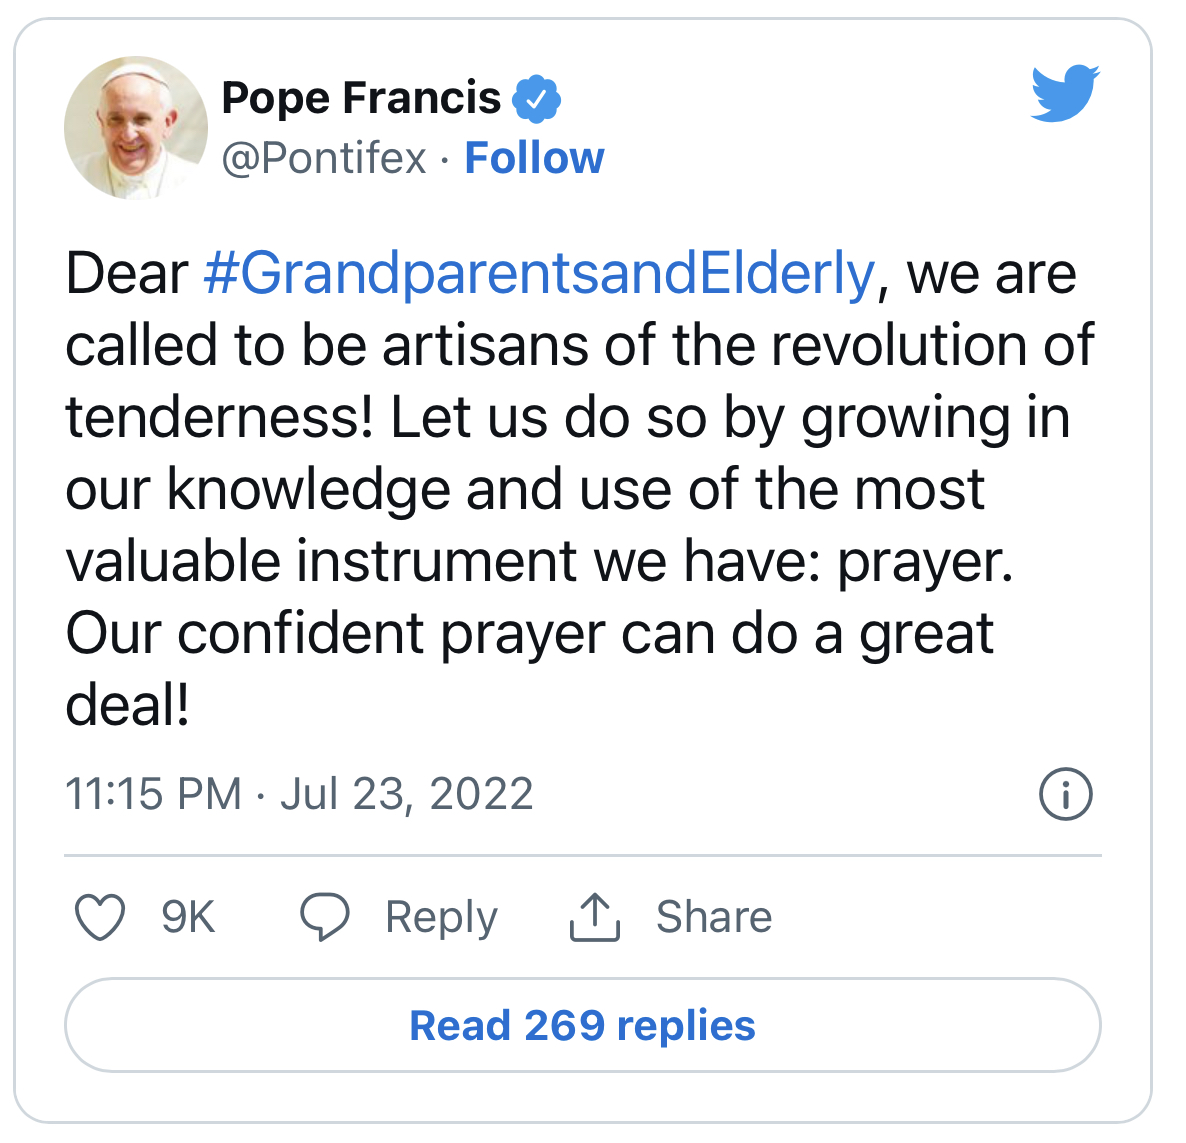
Task: Click the blue verified badge
Action: (x=536, y=99)
